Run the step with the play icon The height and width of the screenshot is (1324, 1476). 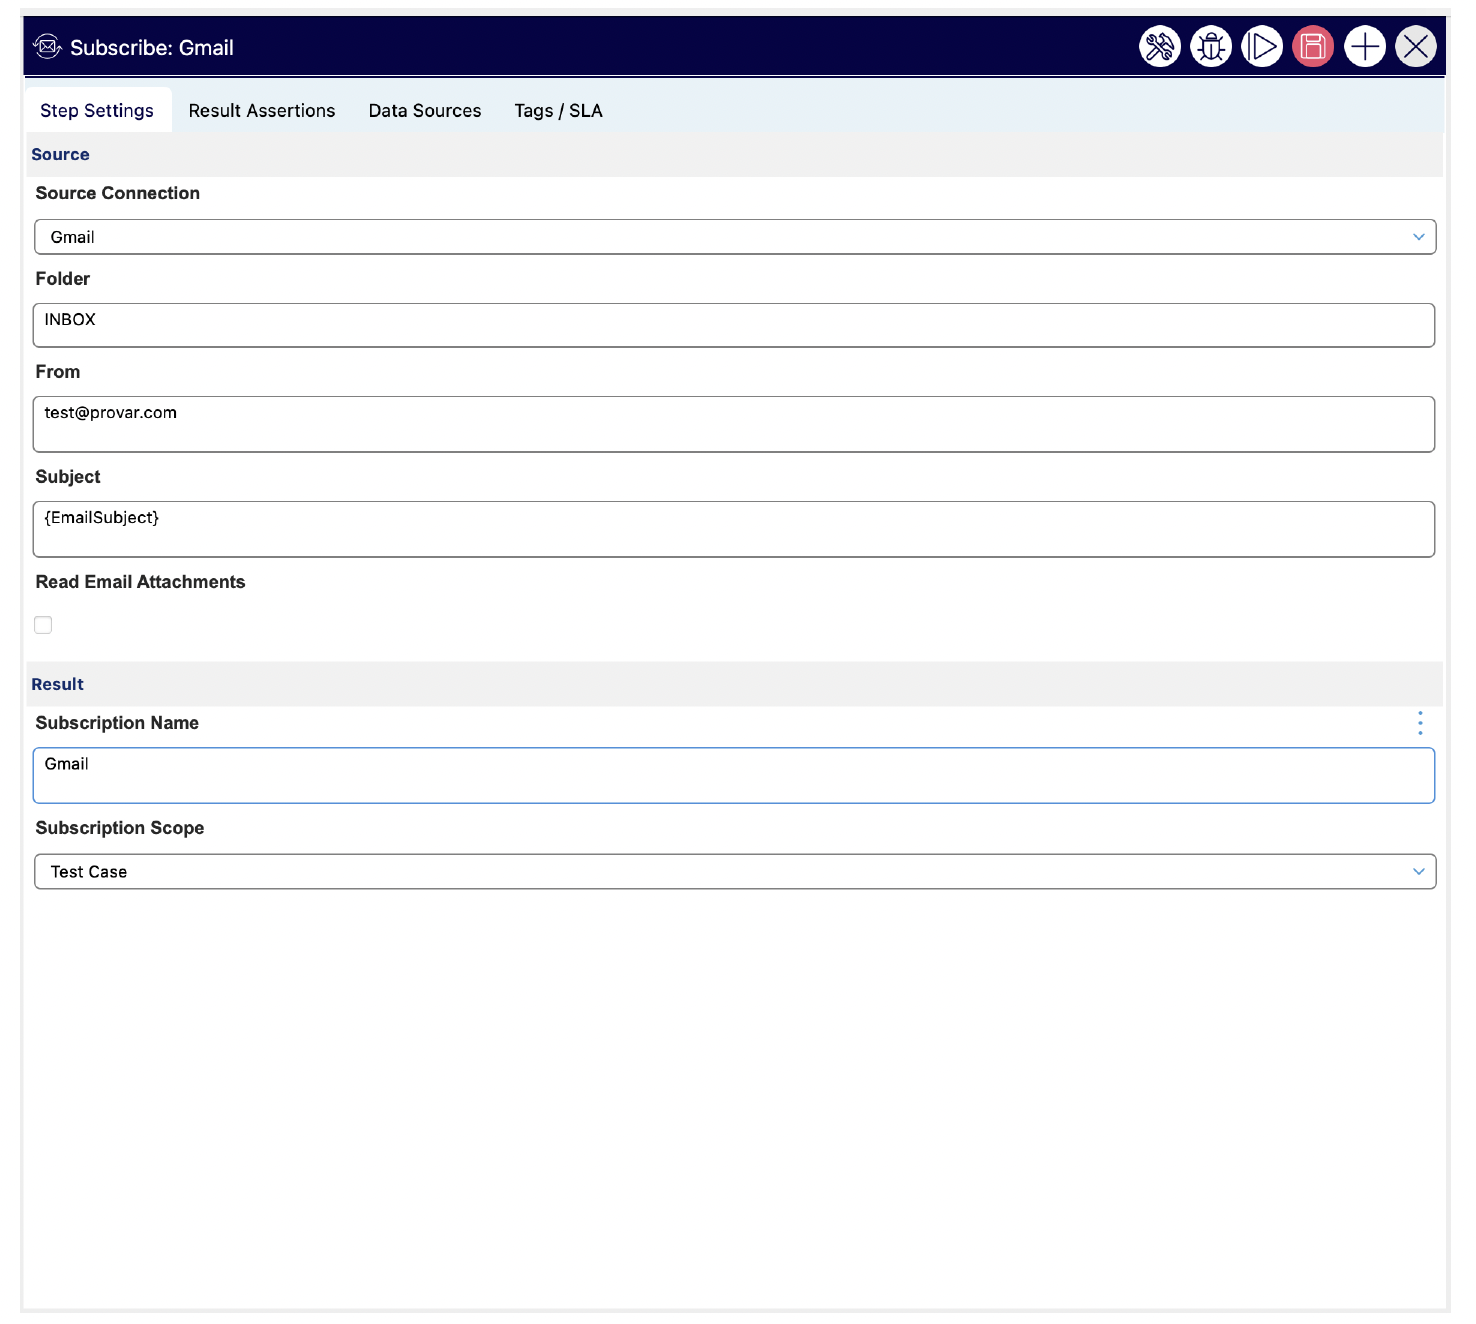point(1262,47)
